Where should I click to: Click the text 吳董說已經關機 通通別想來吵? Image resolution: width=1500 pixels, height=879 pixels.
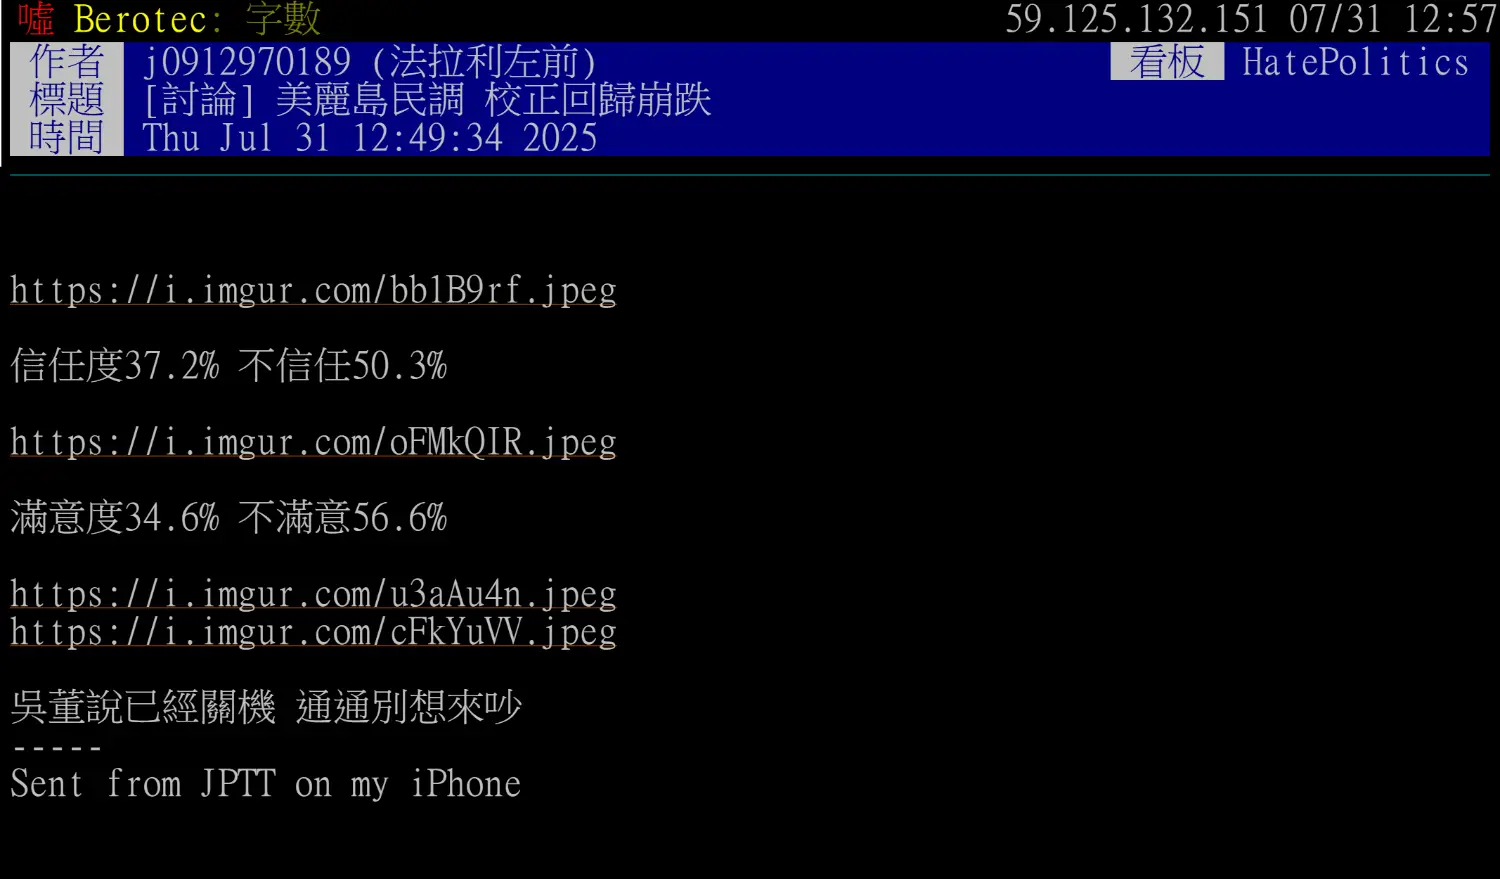[266, 708]
